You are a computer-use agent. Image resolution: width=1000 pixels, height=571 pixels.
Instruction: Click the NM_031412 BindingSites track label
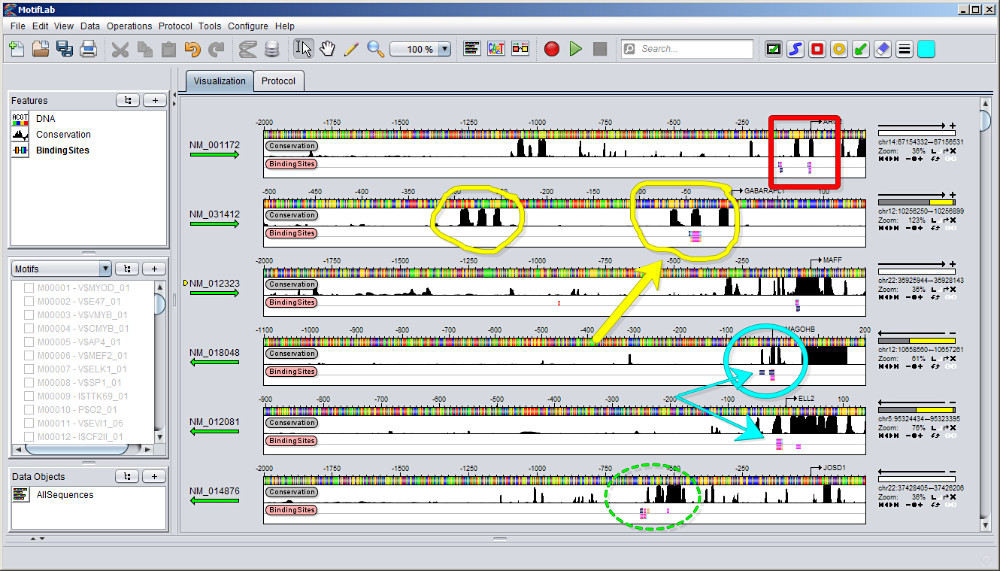pyautogui.click(x=291, y=233)
